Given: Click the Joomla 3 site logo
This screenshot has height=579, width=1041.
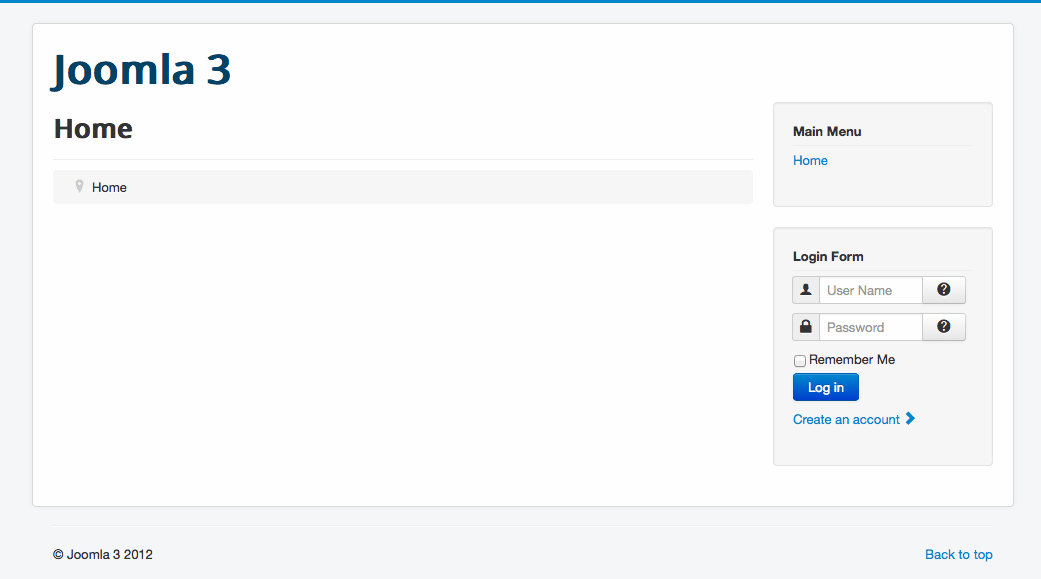Looking at the screenshot, I should [142, 70].
